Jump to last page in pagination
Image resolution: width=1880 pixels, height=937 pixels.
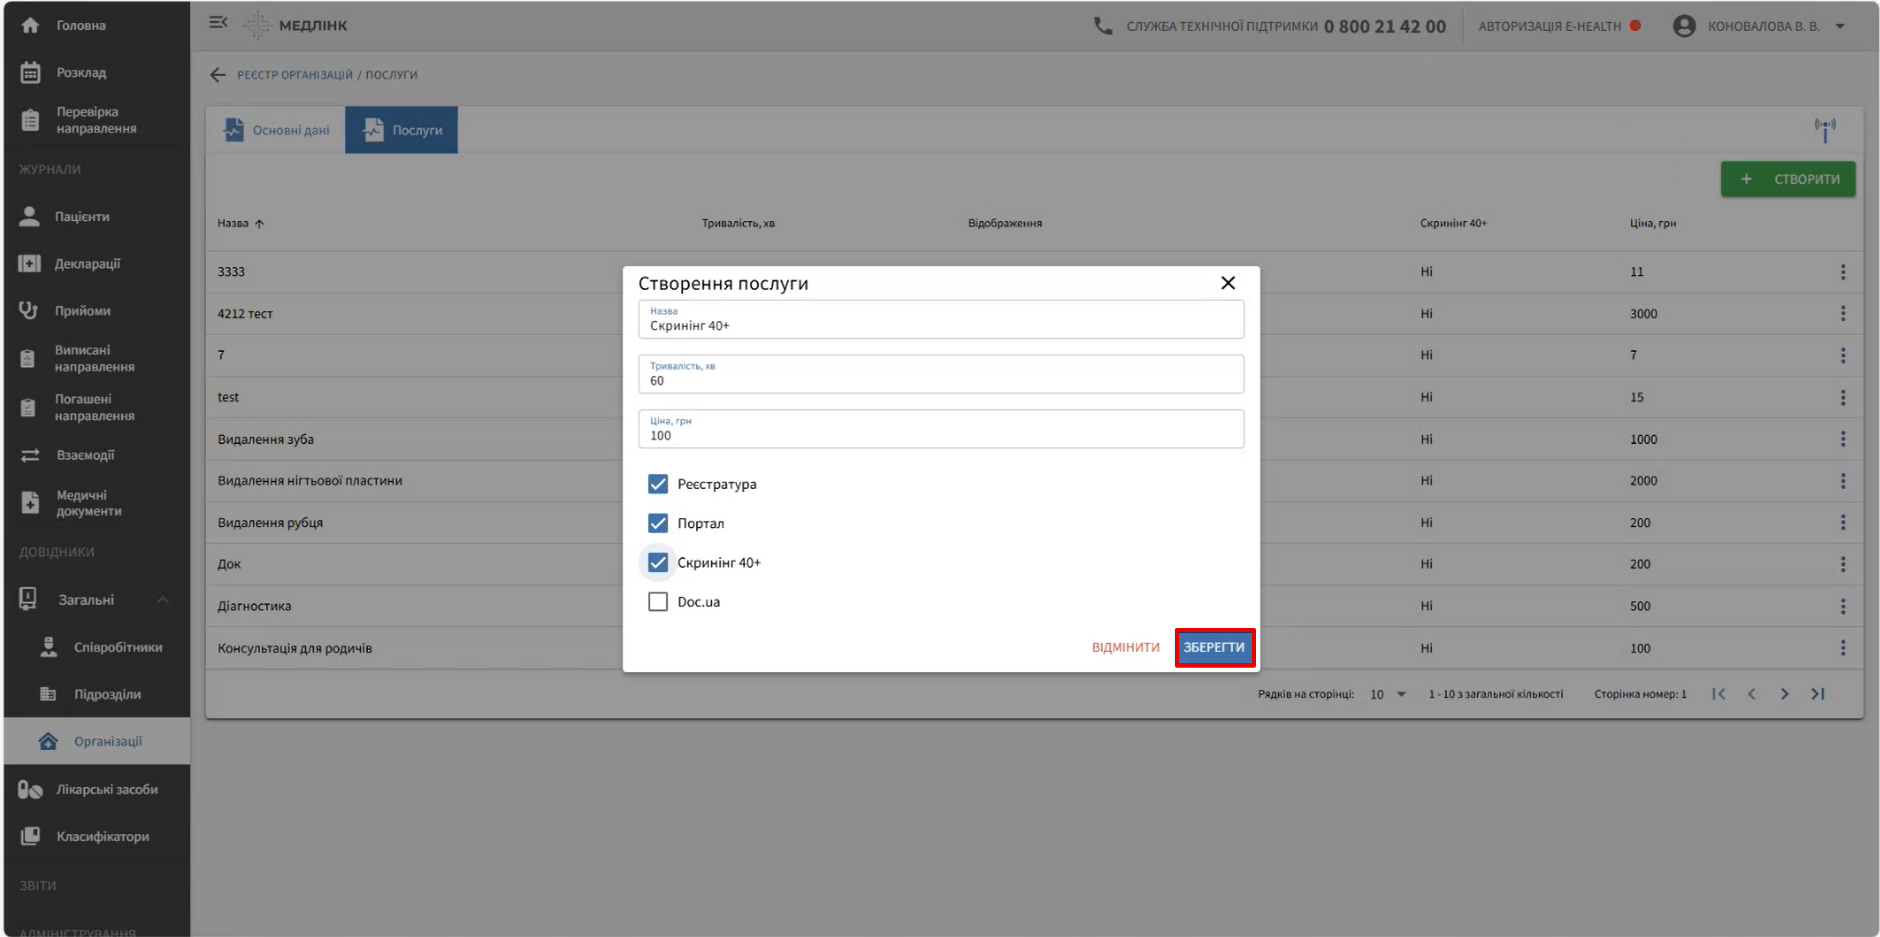coord(1817,694)
